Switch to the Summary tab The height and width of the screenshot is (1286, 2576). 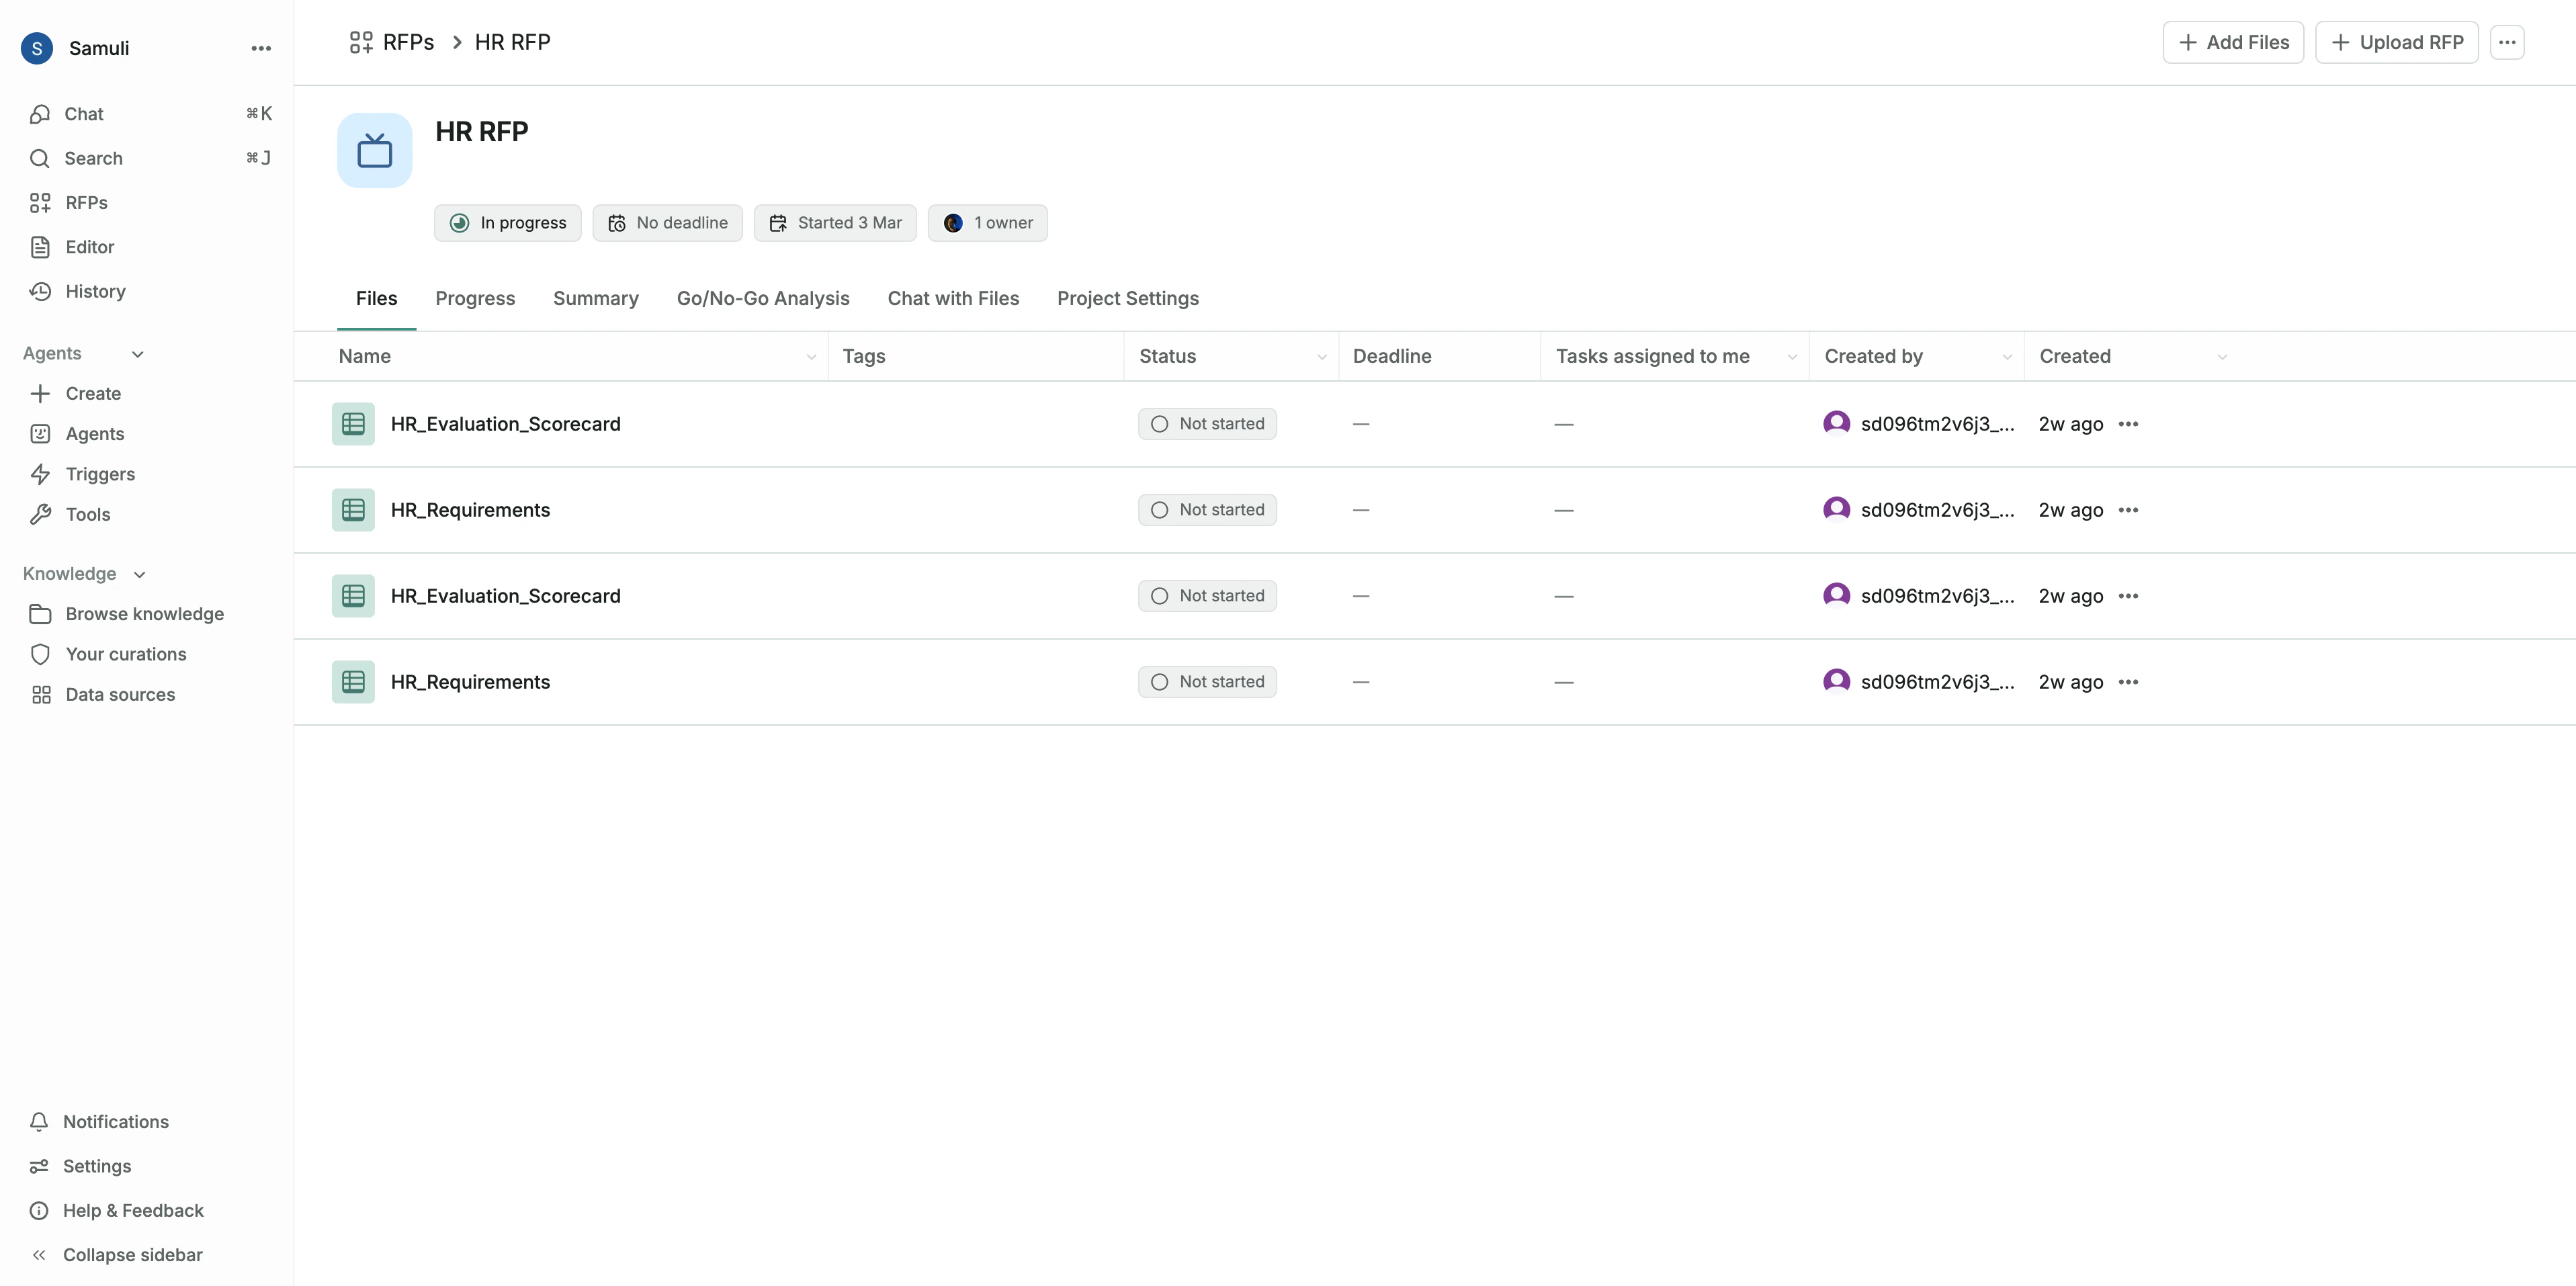[595, 298]
